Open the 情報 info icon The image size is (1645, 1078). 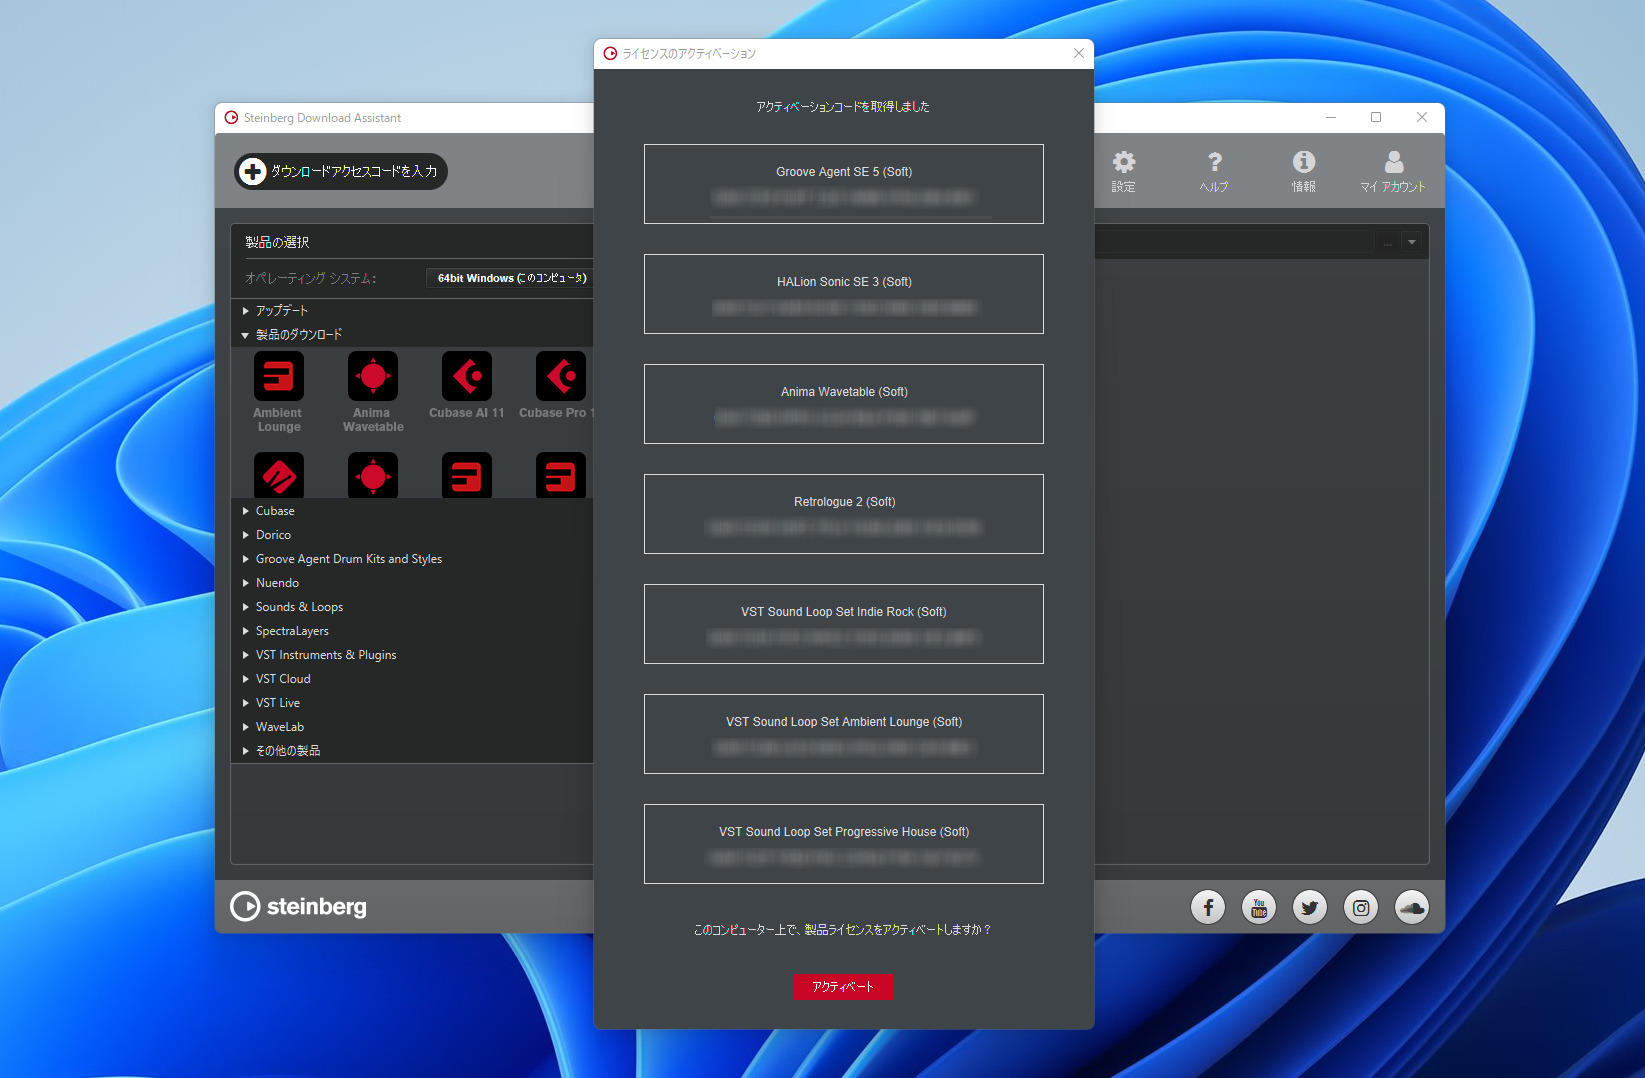(x=1304, y=171)
